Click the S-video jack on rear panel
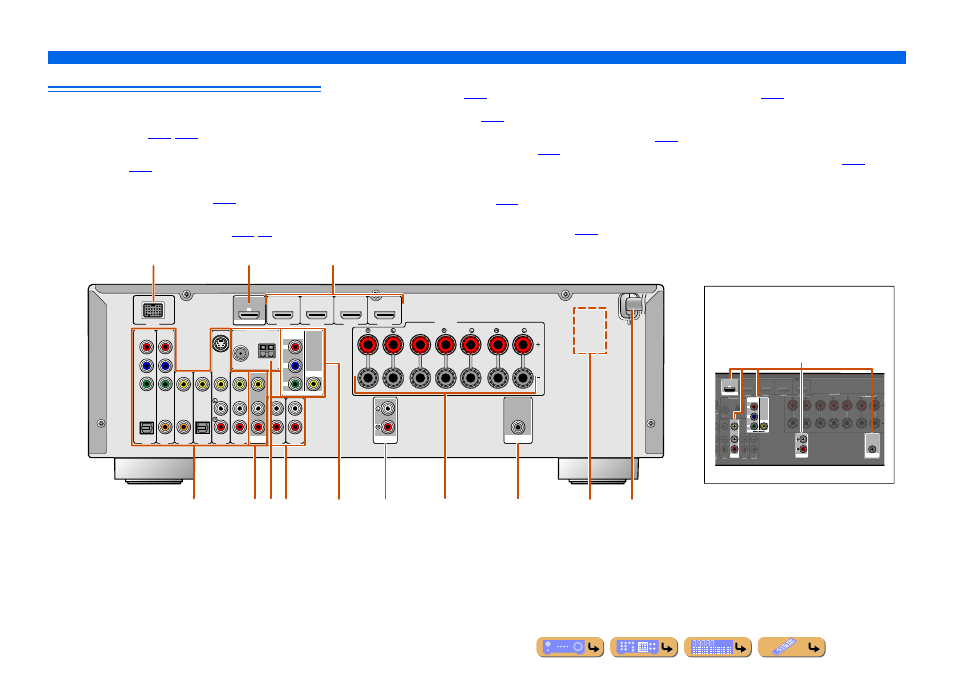The image size is (954, 674). [220, 343]
